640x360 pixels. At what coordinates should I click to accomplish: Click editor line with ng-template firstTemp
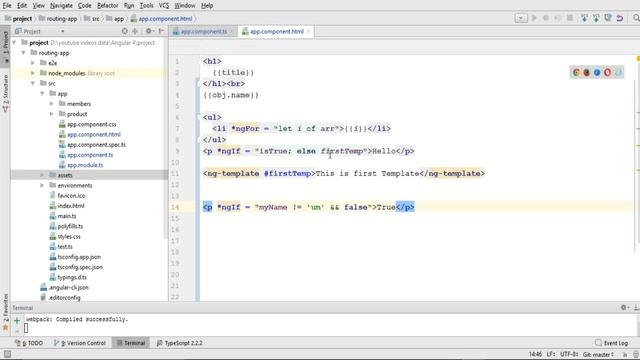pos(344,173)
